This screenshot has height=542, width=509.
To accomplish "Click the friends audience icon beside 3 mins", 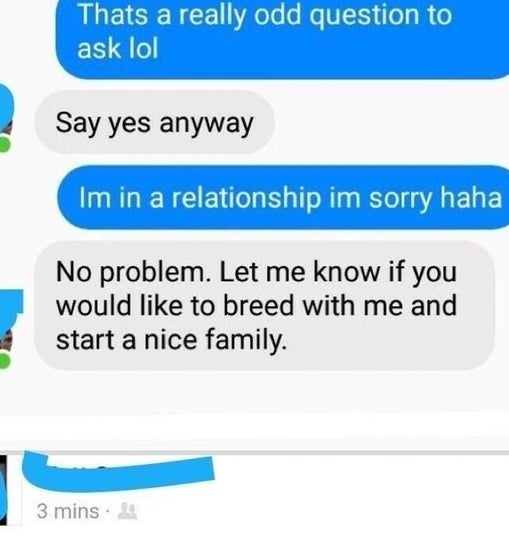I will tap(128, 511).
